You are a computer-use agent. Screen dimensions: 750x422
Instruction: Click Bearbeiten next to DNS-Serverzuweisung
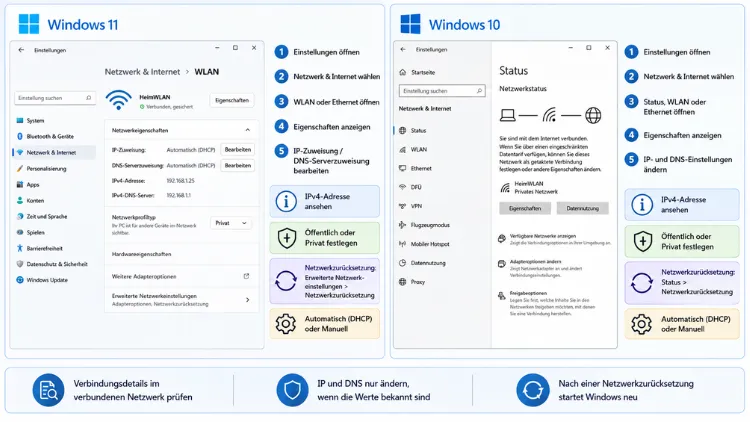238,166
